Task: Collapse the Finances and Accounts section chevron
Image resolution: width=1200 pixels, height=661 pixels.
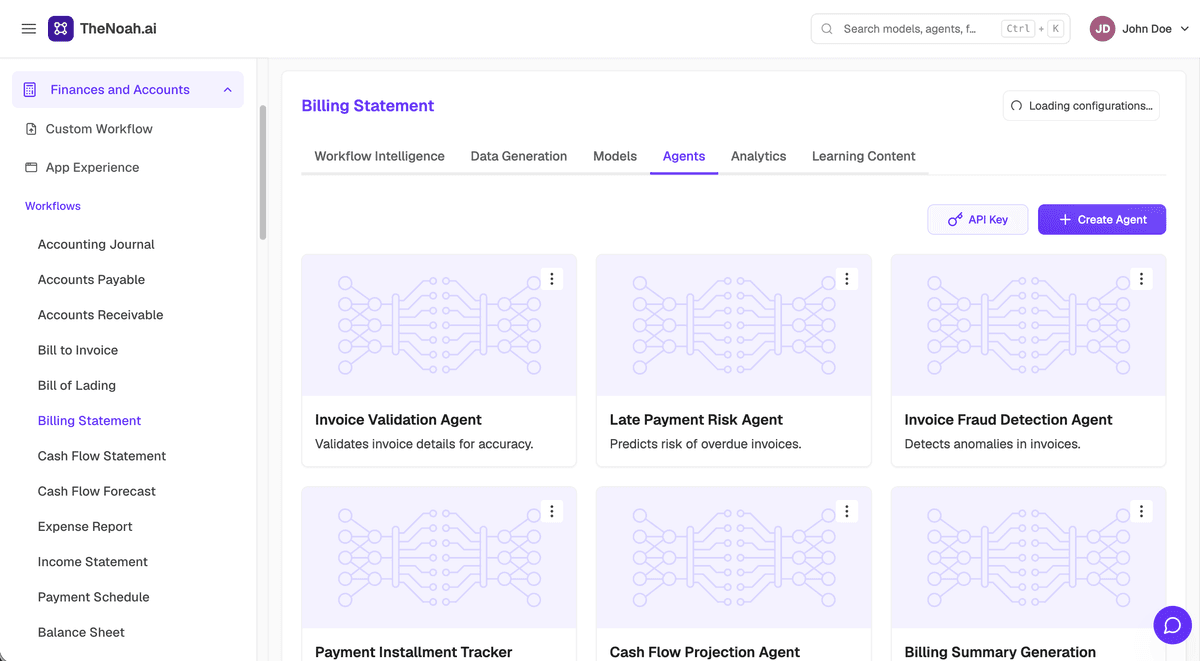Action: pyautogui.click(x=227, y=90)
